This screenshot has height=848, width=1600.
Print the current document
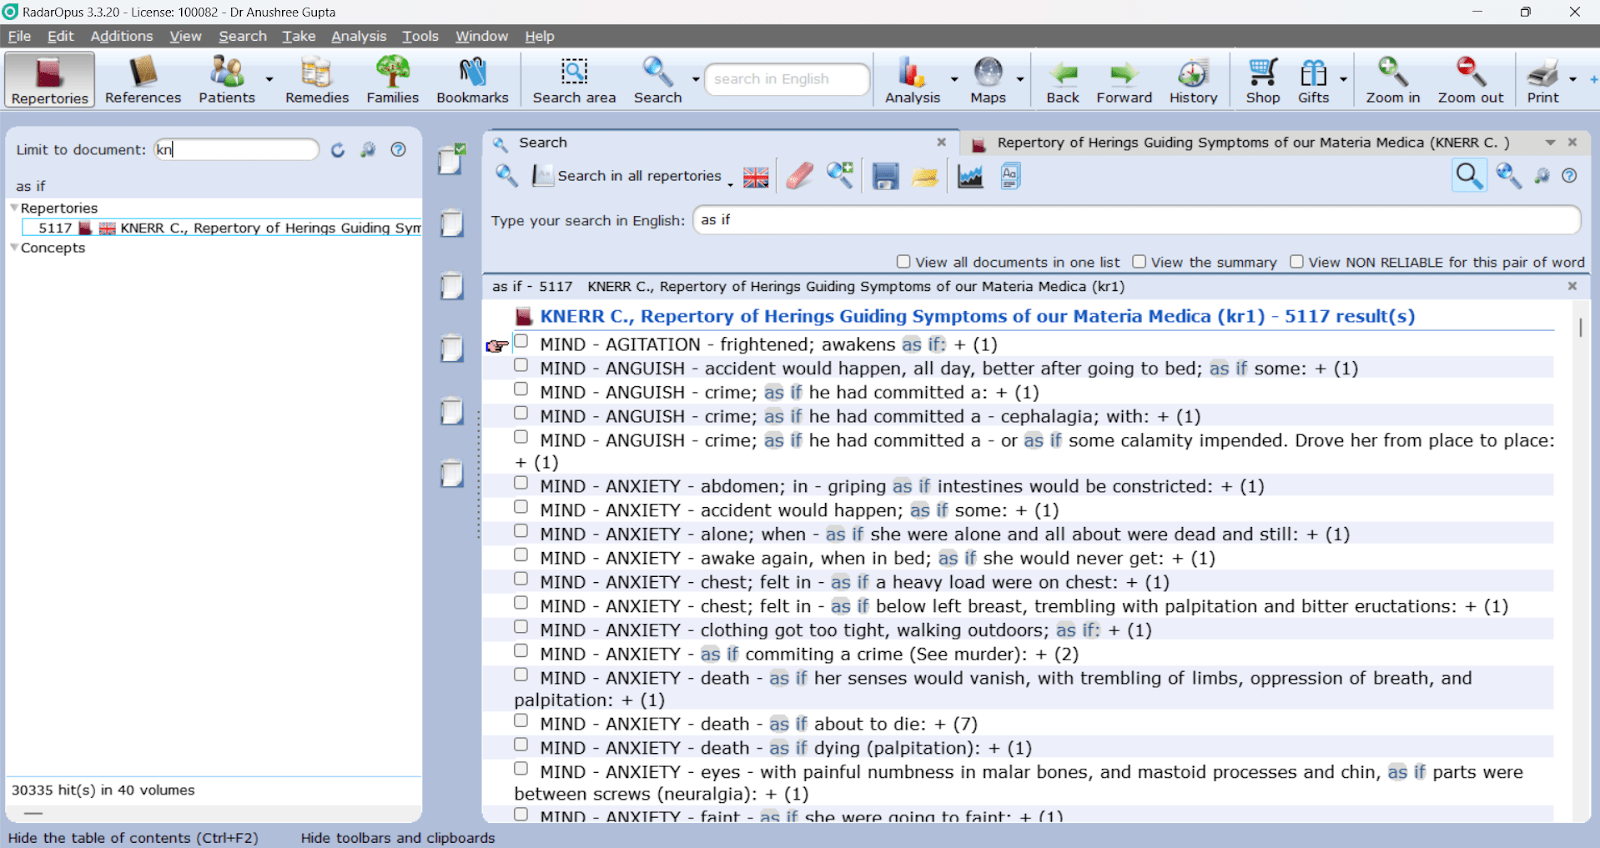pos(1543,80)
